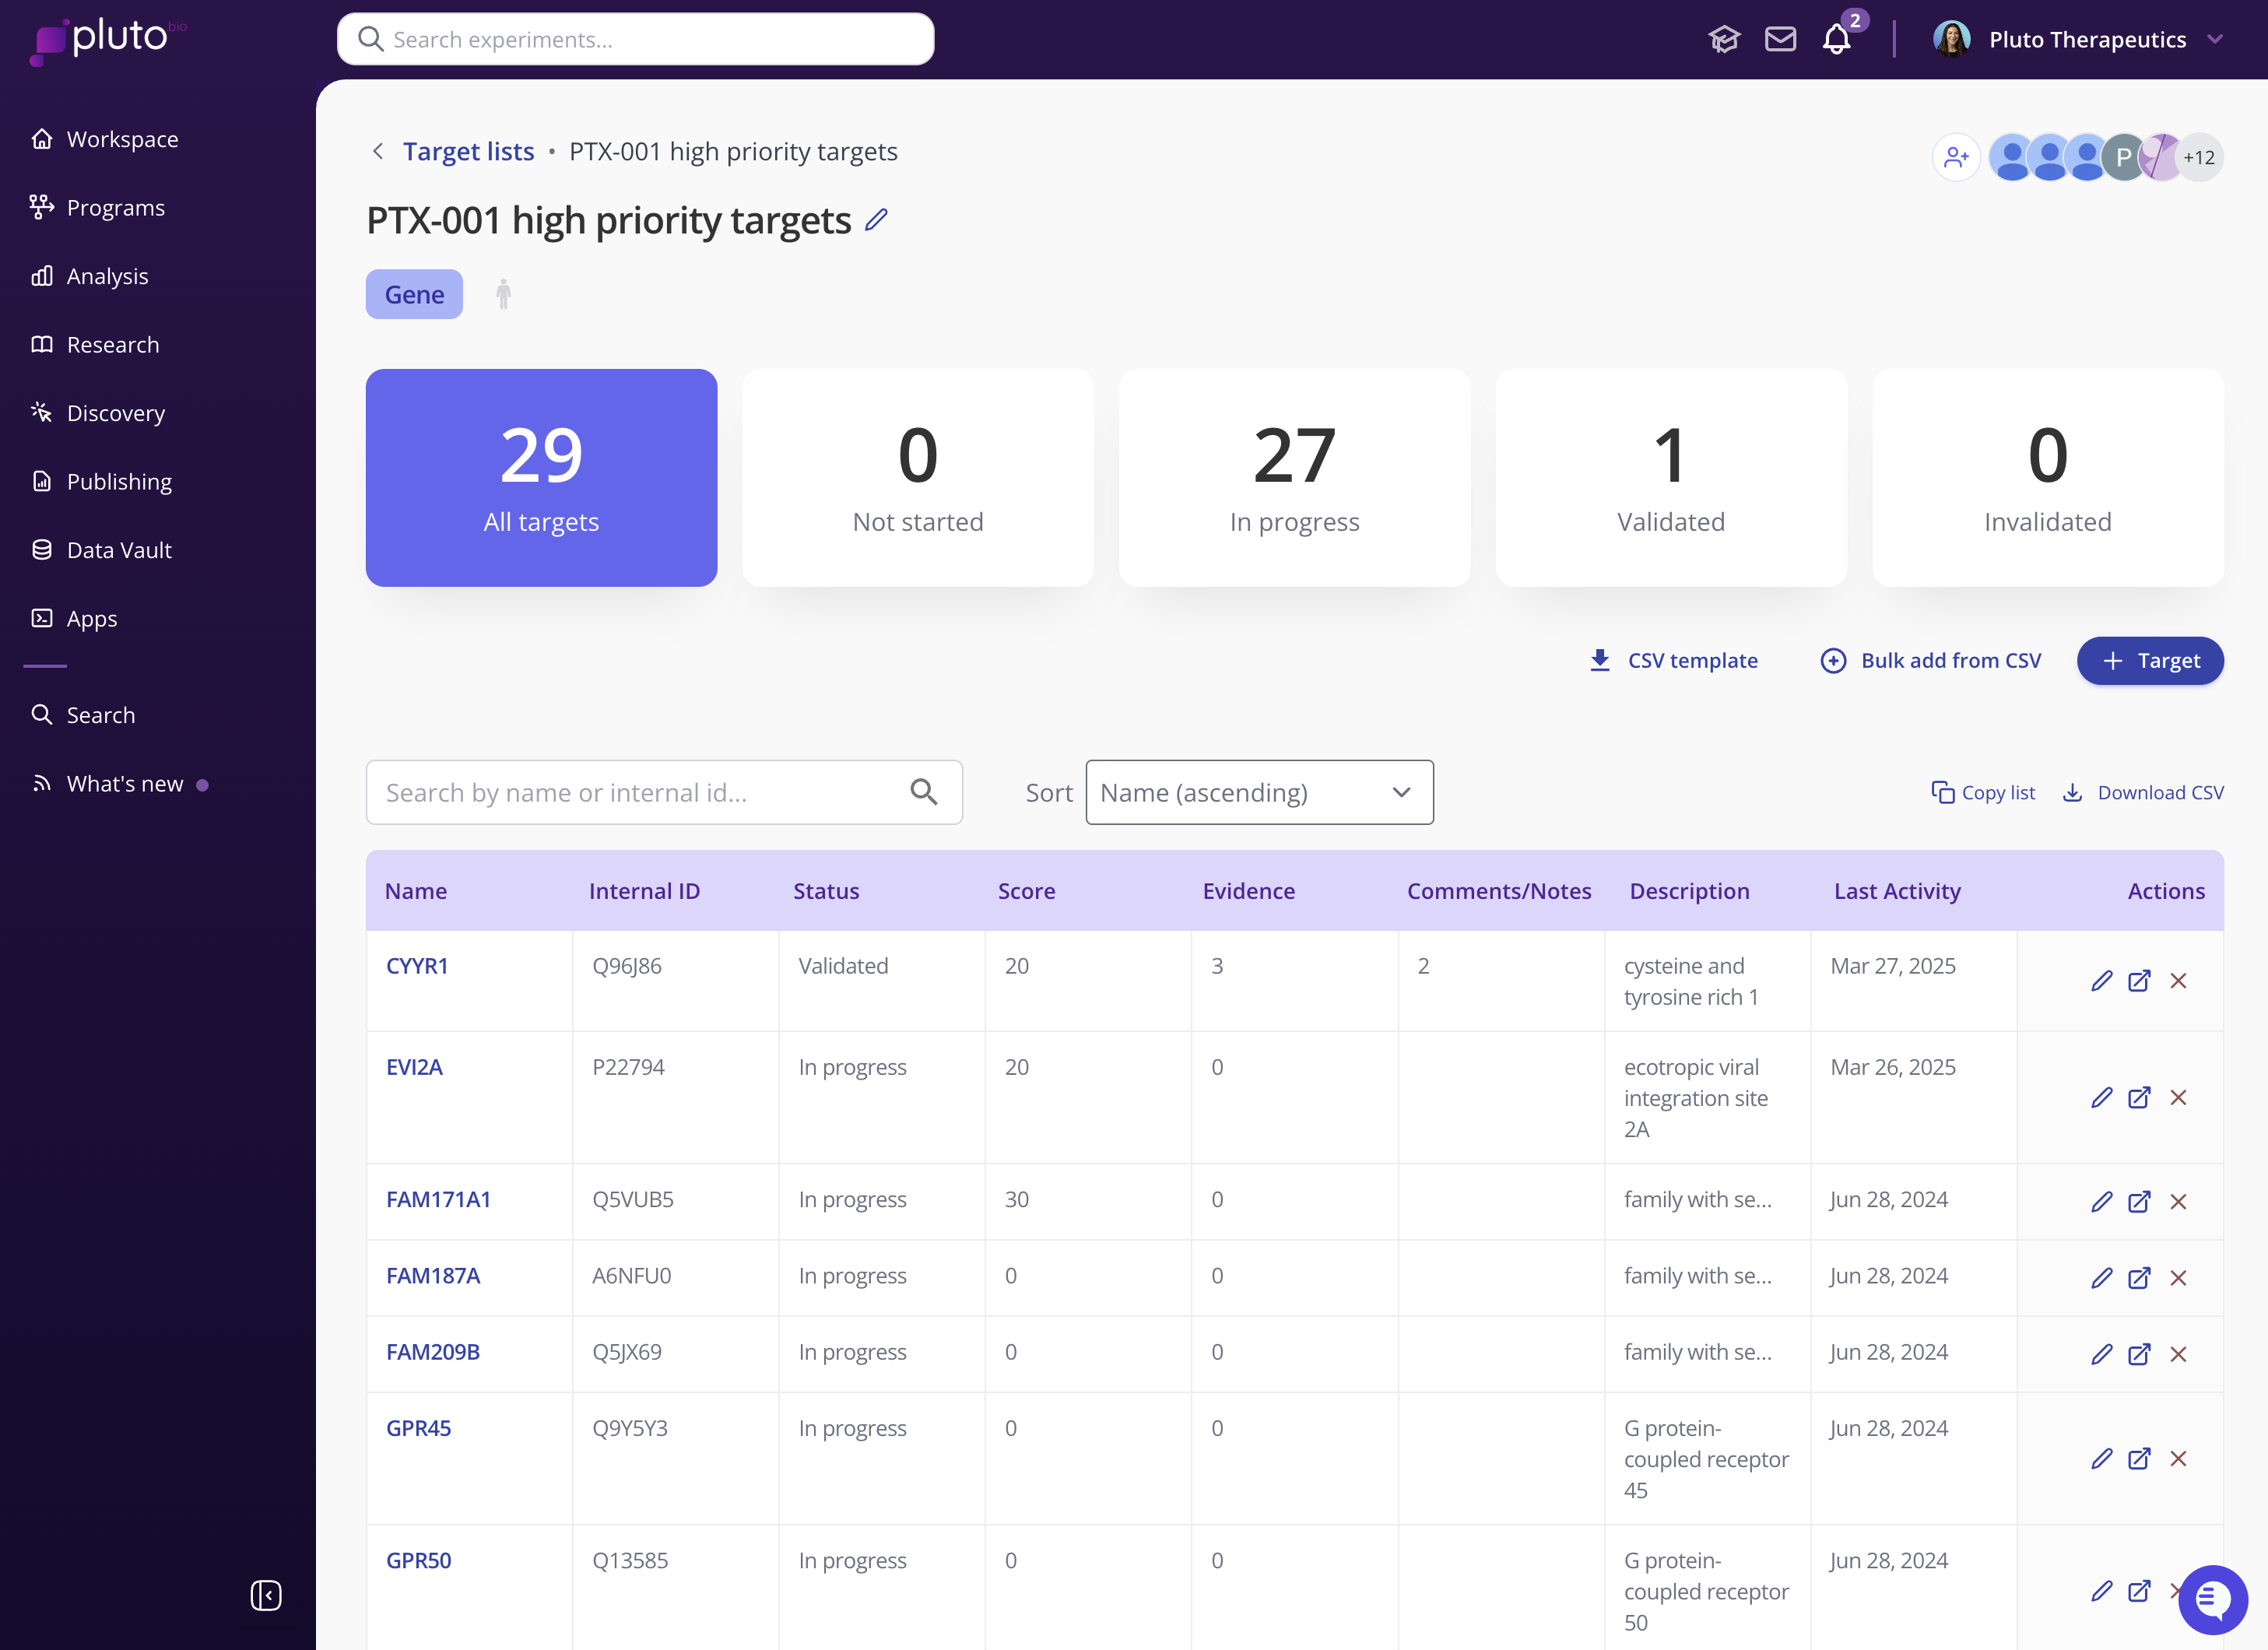
Task: Click the graduation cap learning icon
Action: click(x=1724, y=40)
